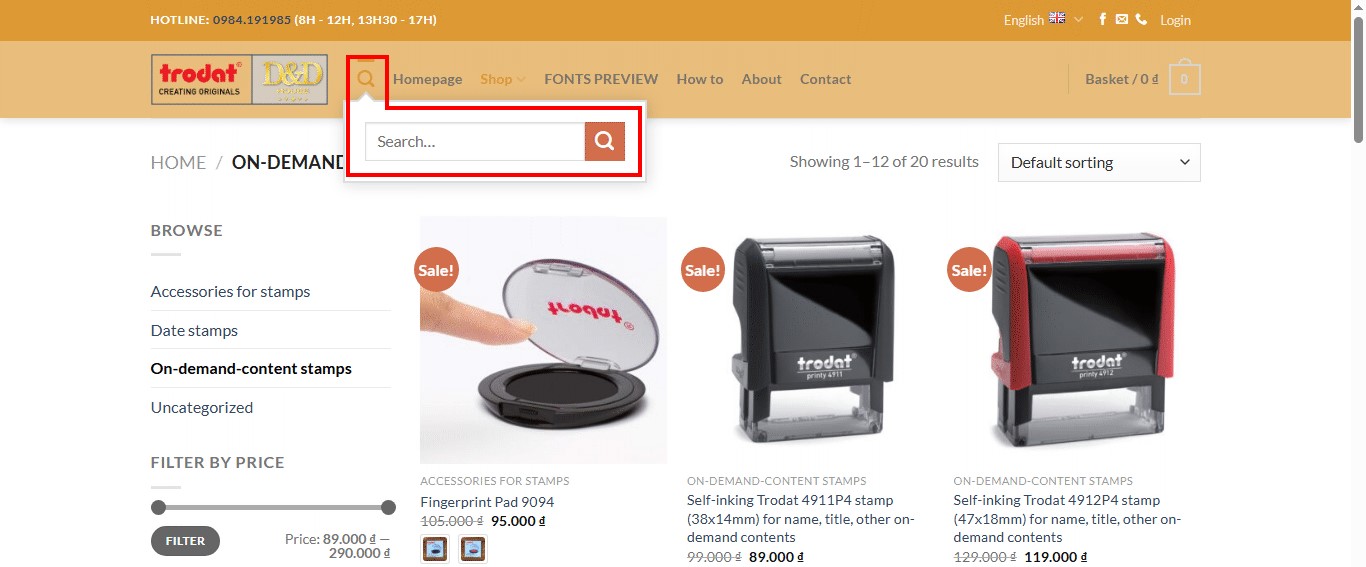
Task: Click the right price slider handle
Action: point(388,507)
